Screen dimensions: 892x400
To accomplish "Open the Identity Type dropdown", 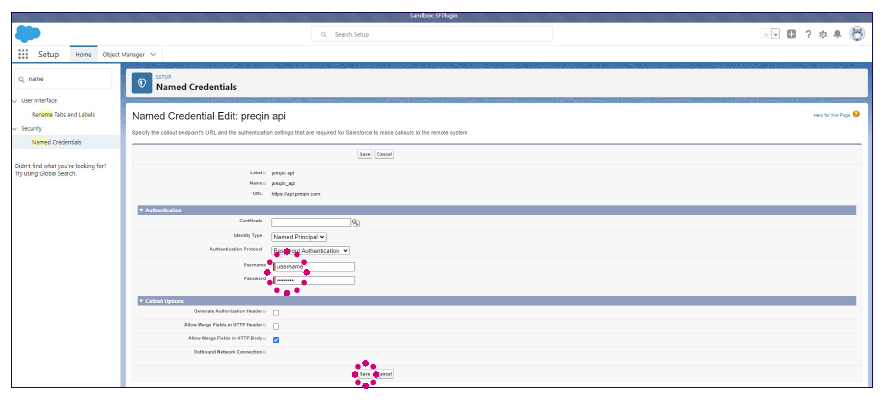I will [x=299, y=237].
